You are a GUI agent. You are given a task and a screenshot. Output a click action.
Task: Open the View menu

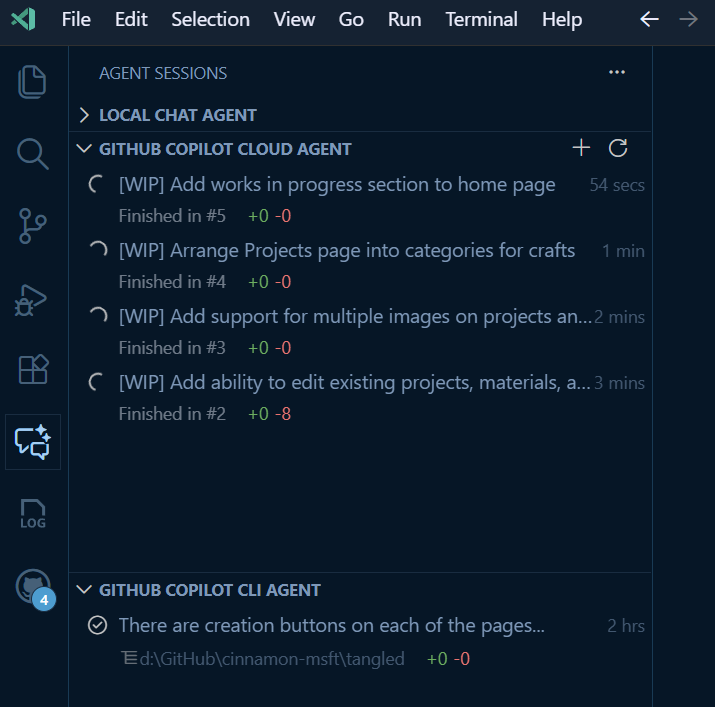pos(294,20)
